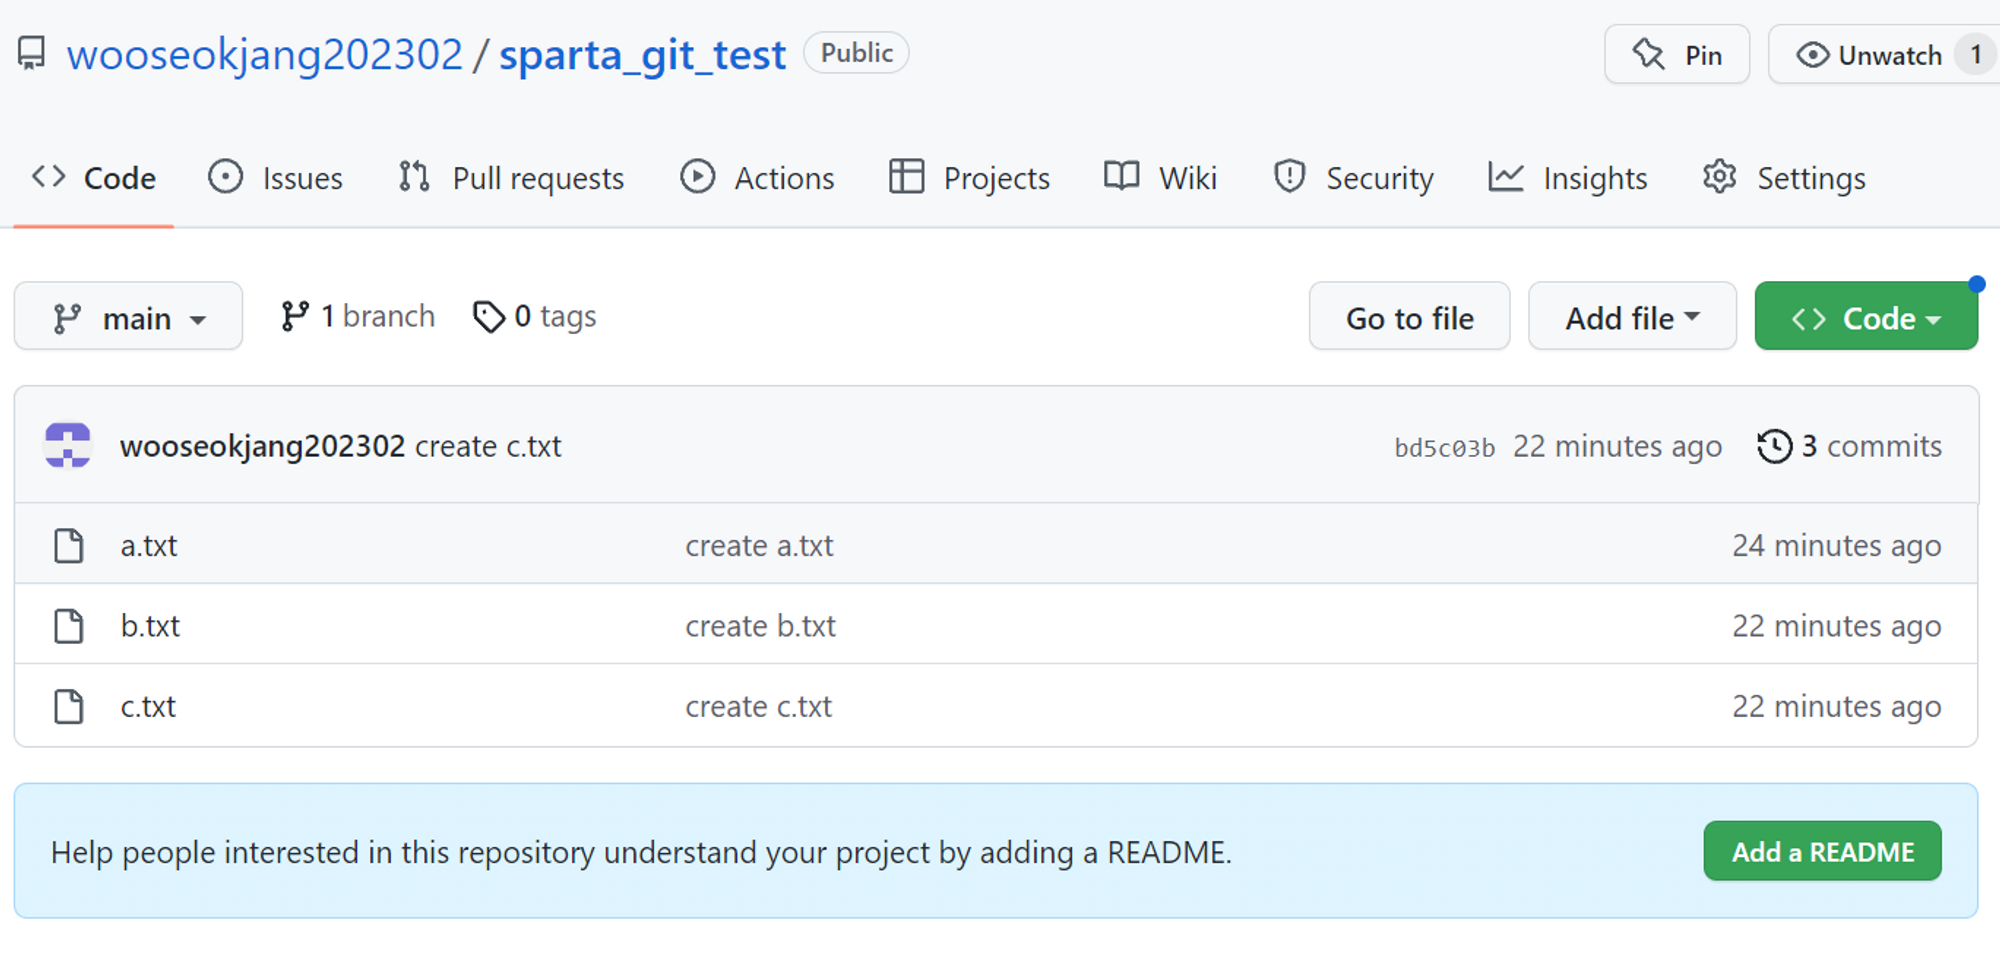This screenshot has height=971, width=2000.
Task: Switch to the Code tab
Action: point(94,178)
